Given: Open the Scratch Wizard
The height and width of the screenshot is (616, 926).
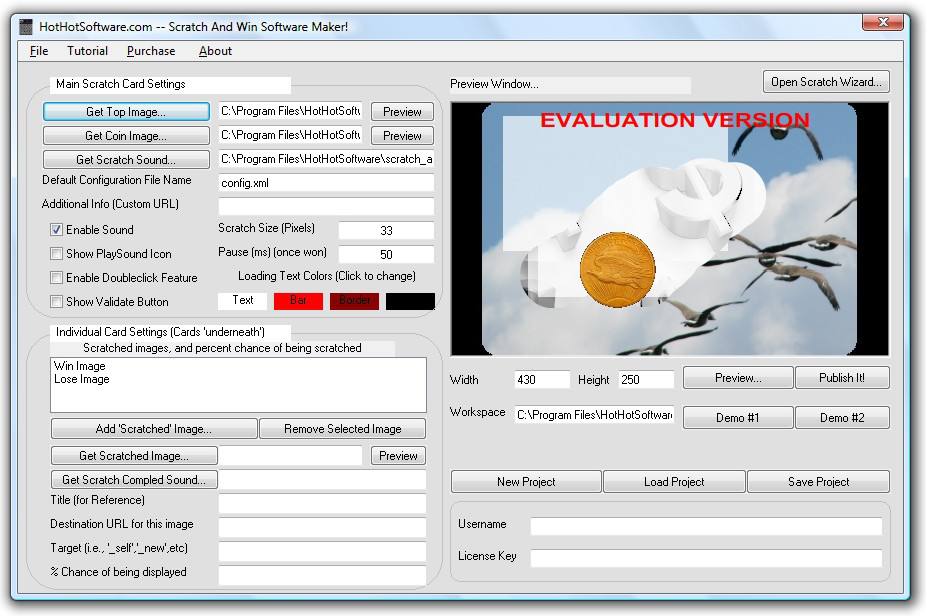Looking at the screenshot, I should 826,82.
